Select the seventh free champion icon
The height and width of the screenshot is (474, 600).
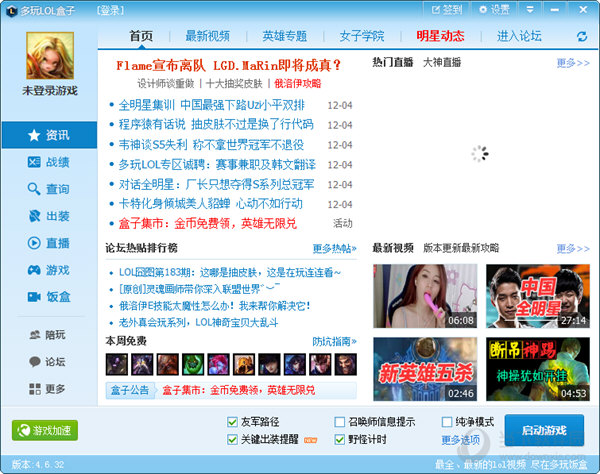coord(269,364)
